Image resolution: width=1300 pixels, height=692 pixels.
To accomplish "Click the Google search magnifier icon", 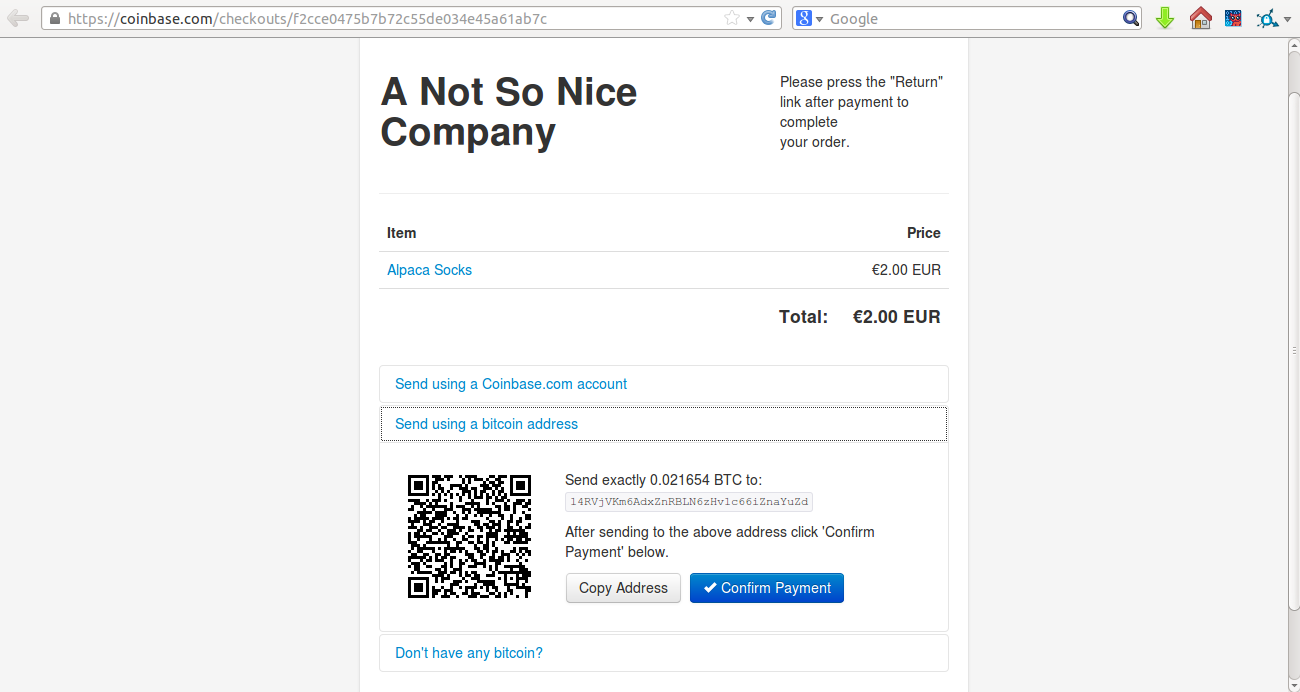I will (x=1131, y=17).
